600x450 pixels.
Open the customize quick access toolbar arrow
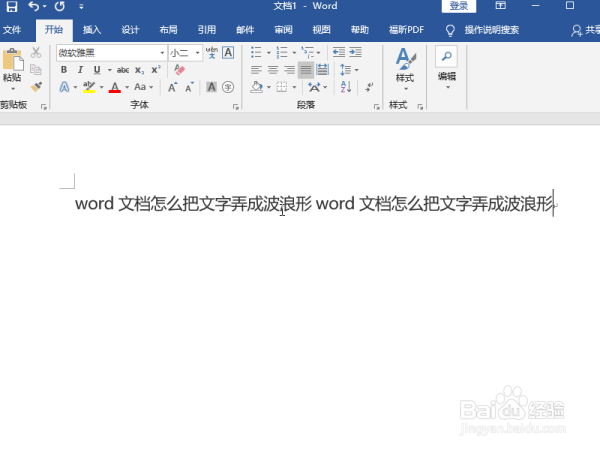[81, 7]
